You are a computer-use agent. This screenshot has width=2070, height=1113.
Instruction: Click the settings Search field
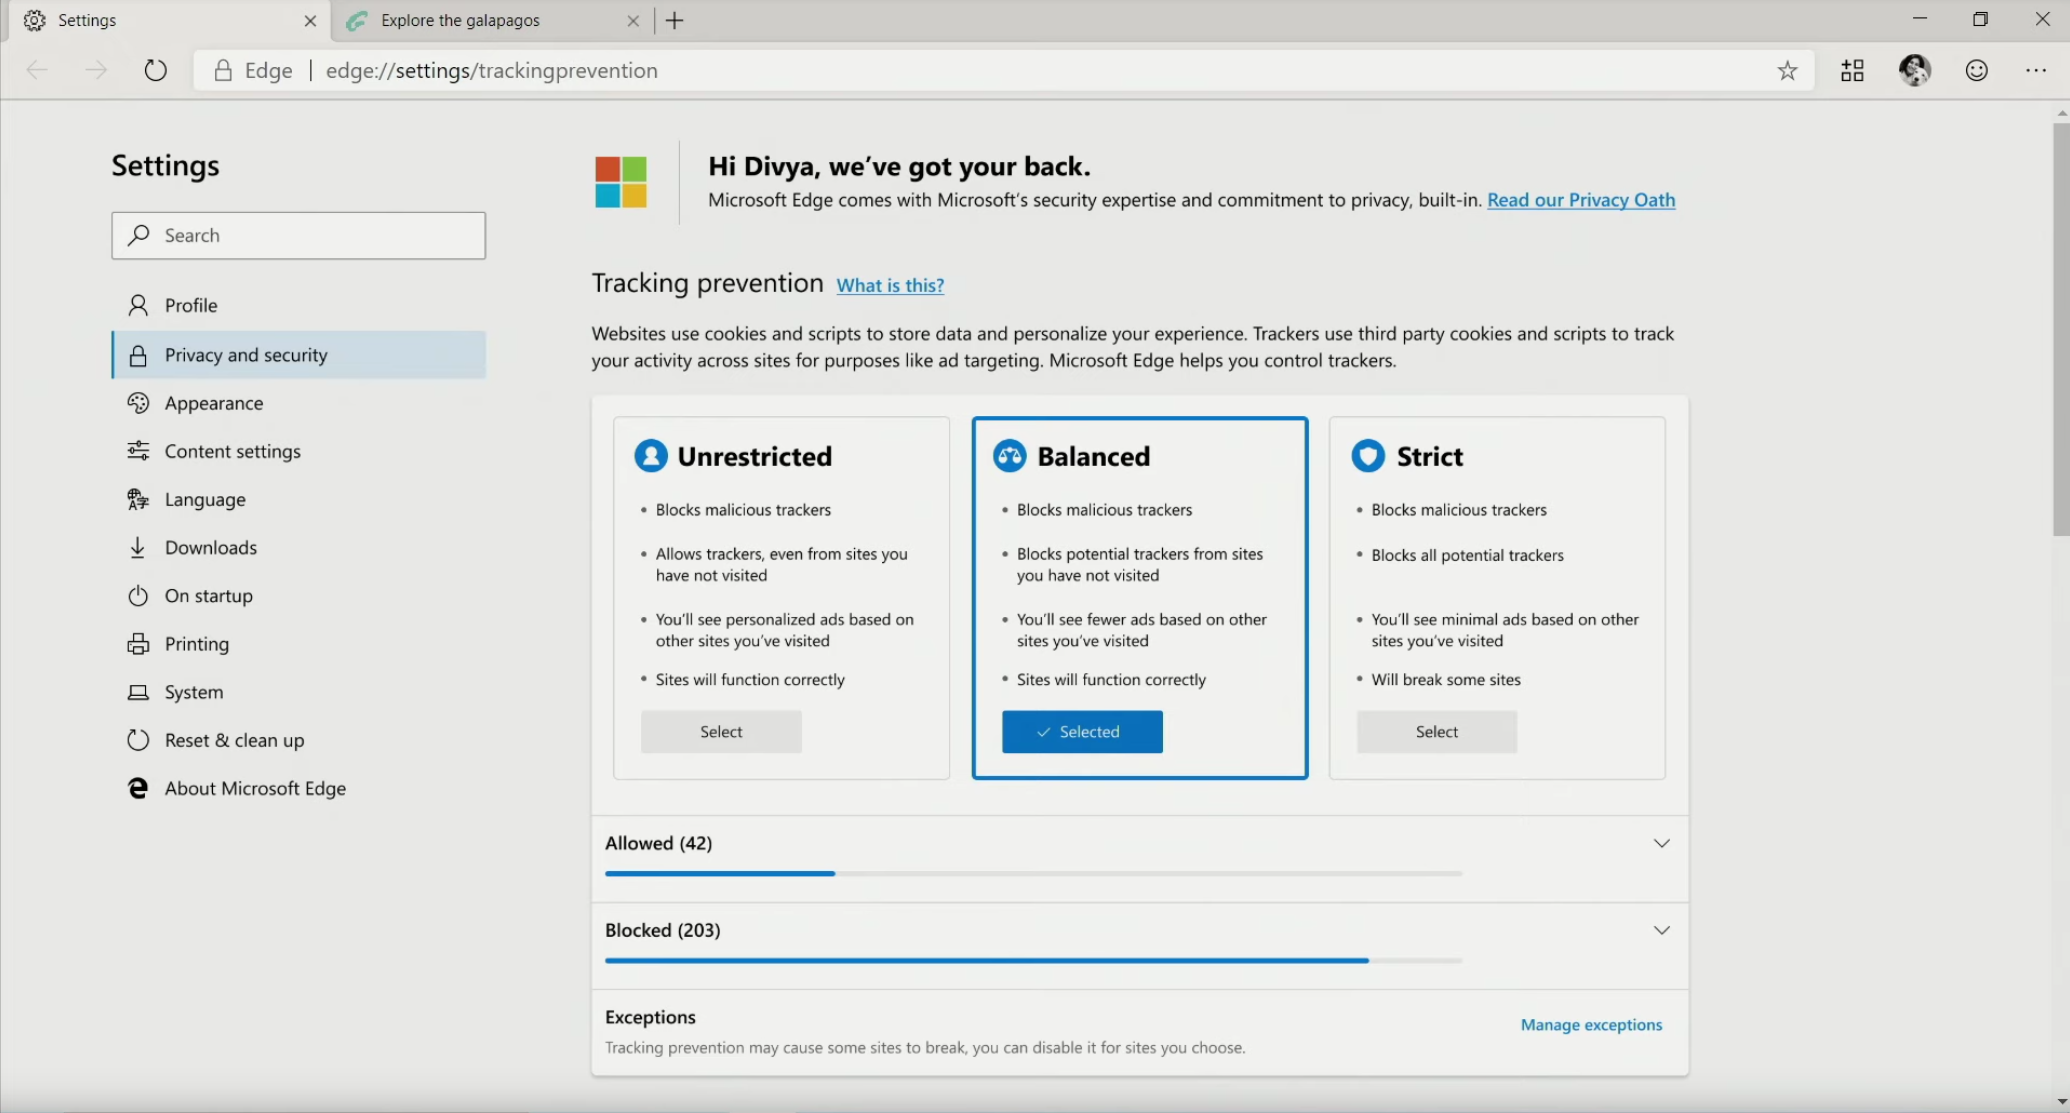pos(299,236)
